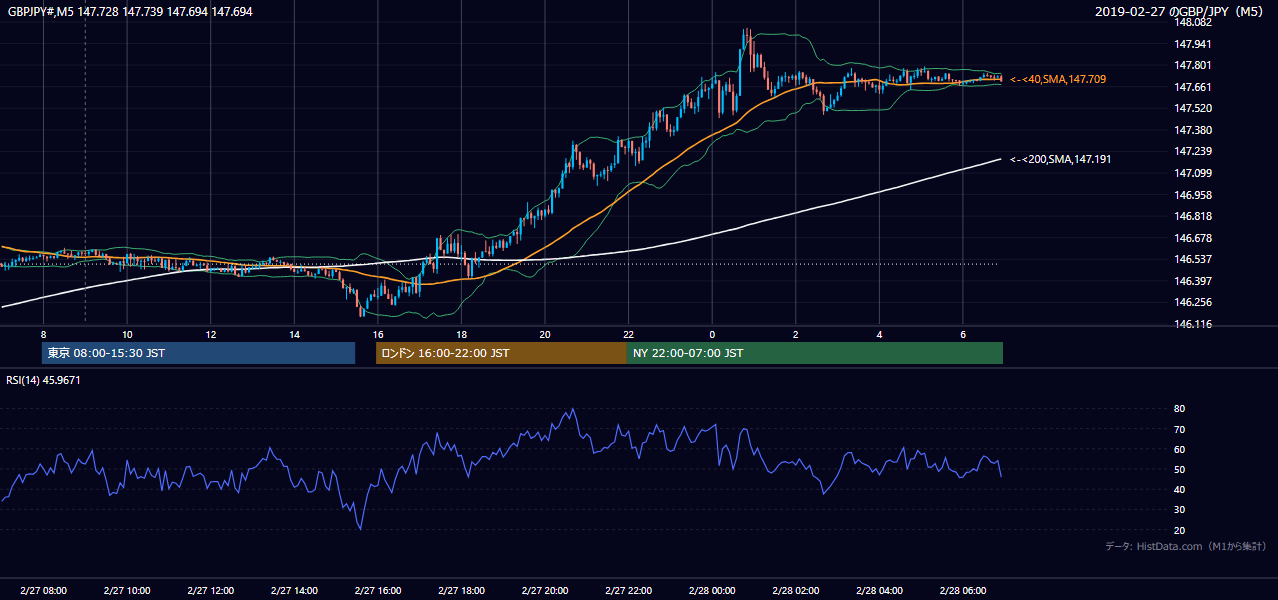Click the 2/27 14:00 date label
Screen dimensions: 1278x600
click(x=294, y=591)
